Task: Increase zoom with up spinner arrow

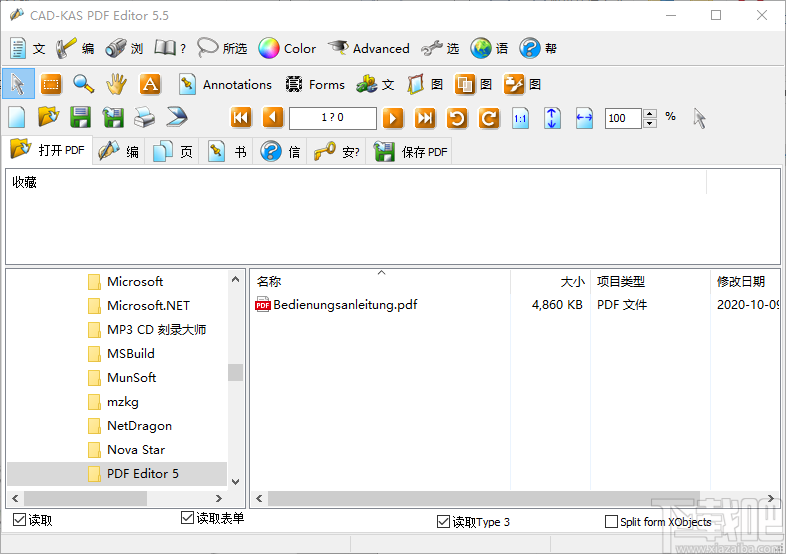Action: (x=650, y=113)
